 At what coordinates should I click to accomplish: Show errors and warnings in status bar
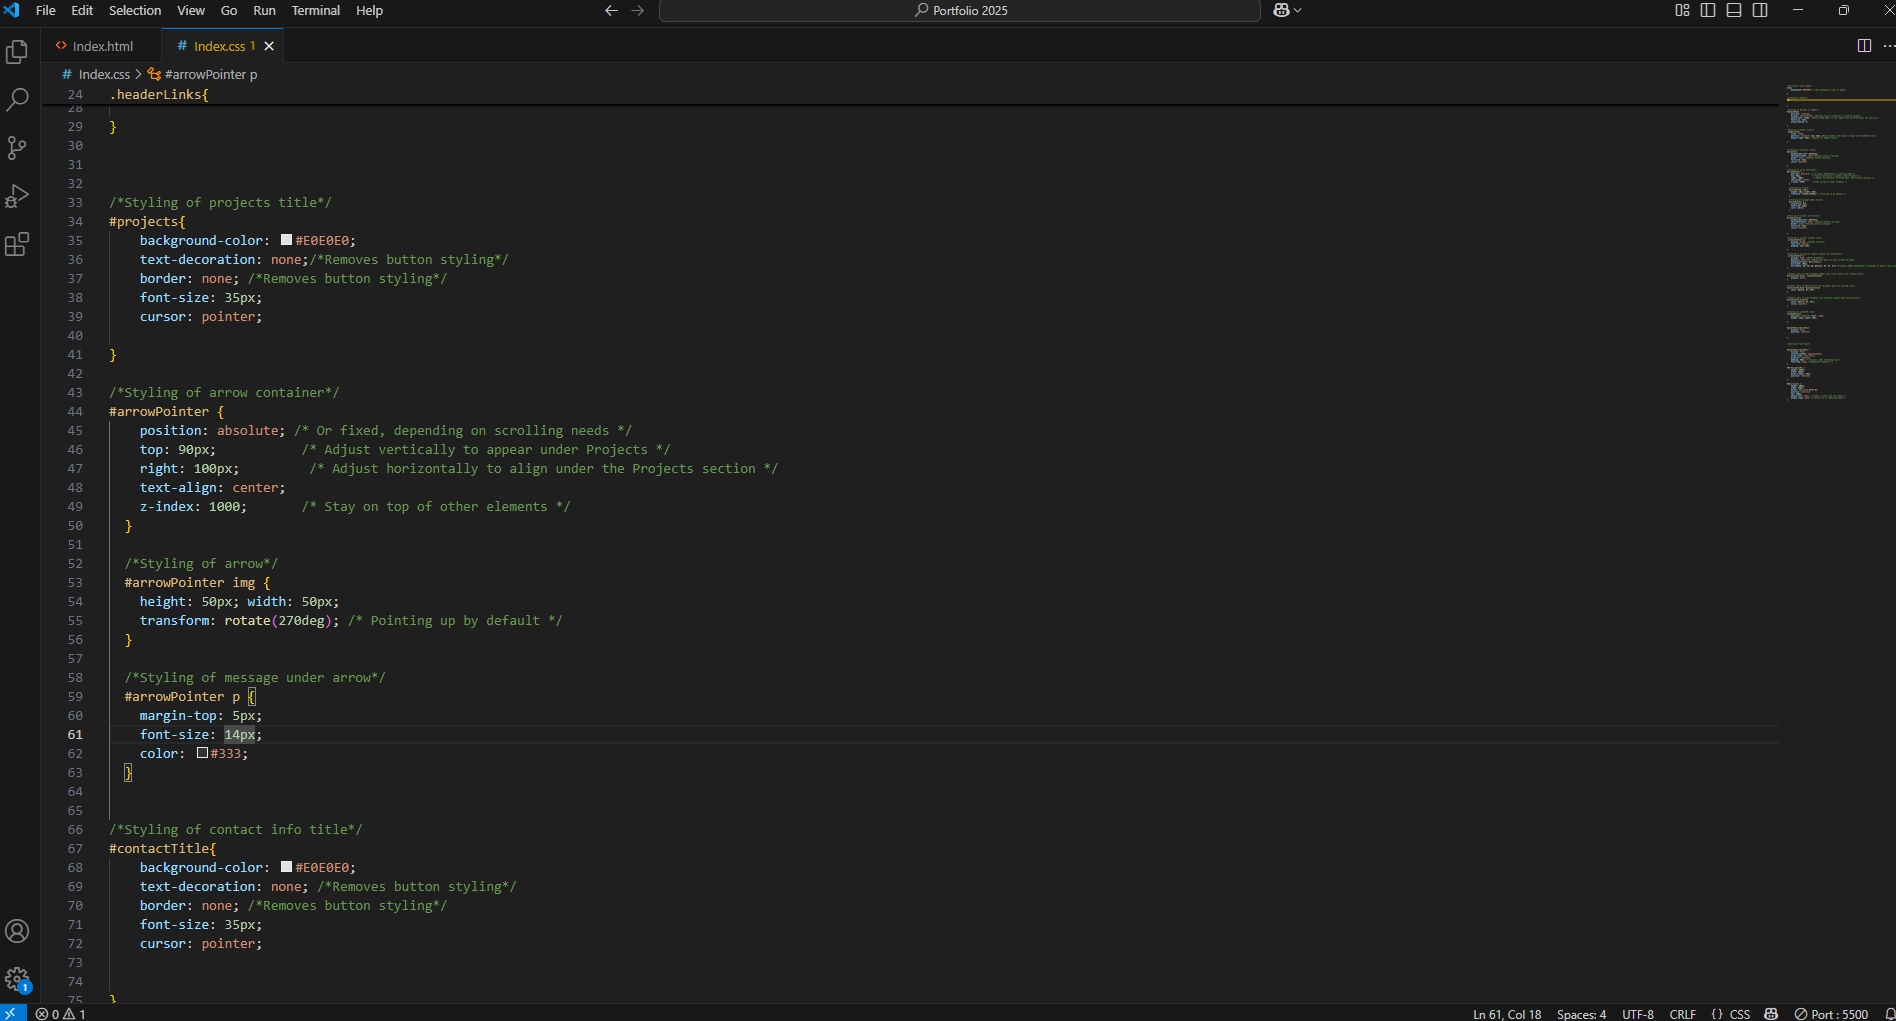click(x=60, y=1013)
